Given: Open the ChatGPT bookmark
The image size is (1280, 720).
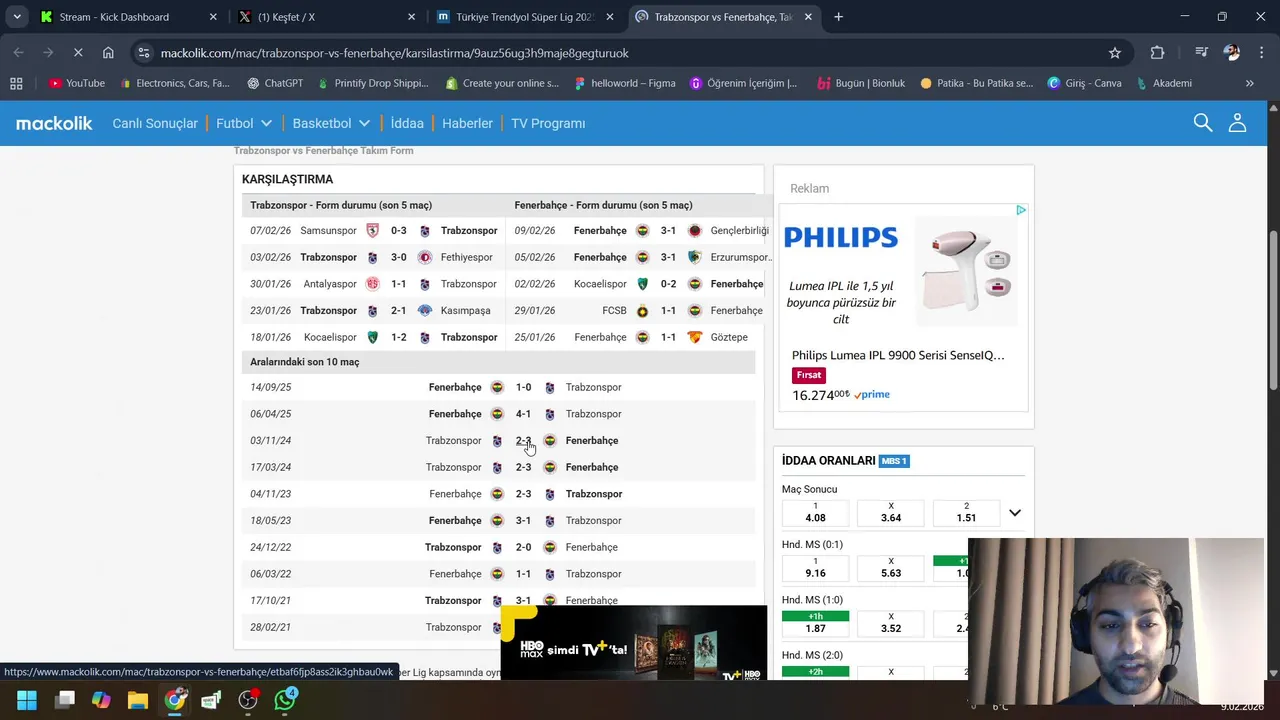Looking at the screenshot, I should pos(275,83).
